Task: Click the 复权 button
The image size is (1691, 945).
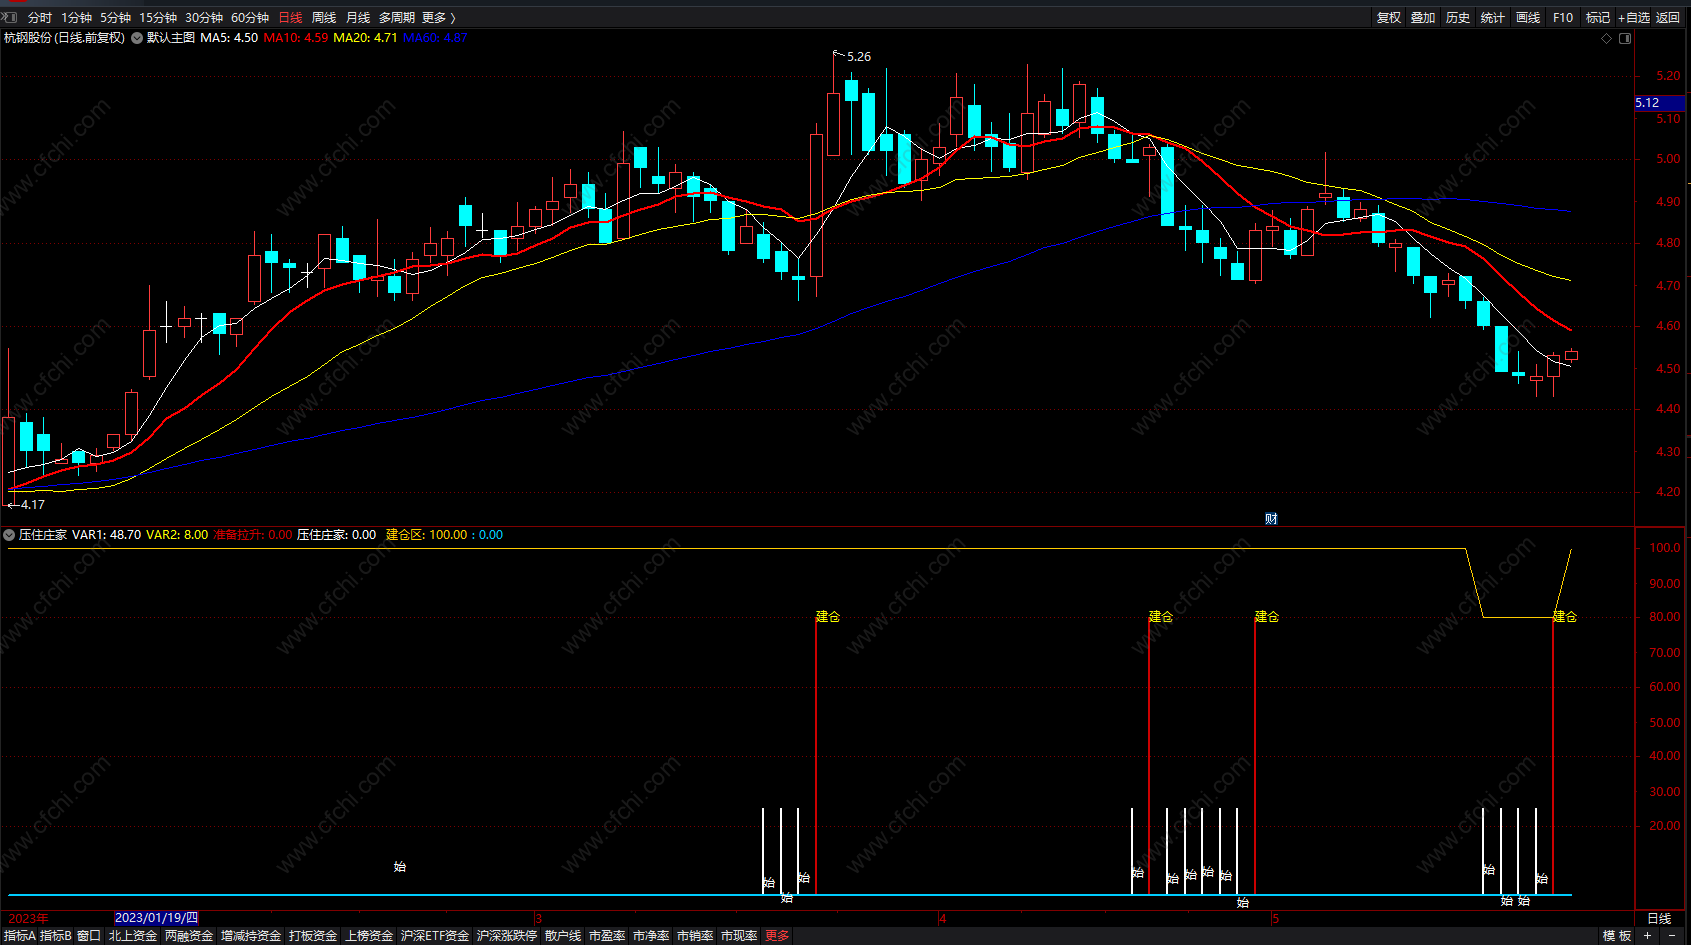Action: coord(1389,18)
